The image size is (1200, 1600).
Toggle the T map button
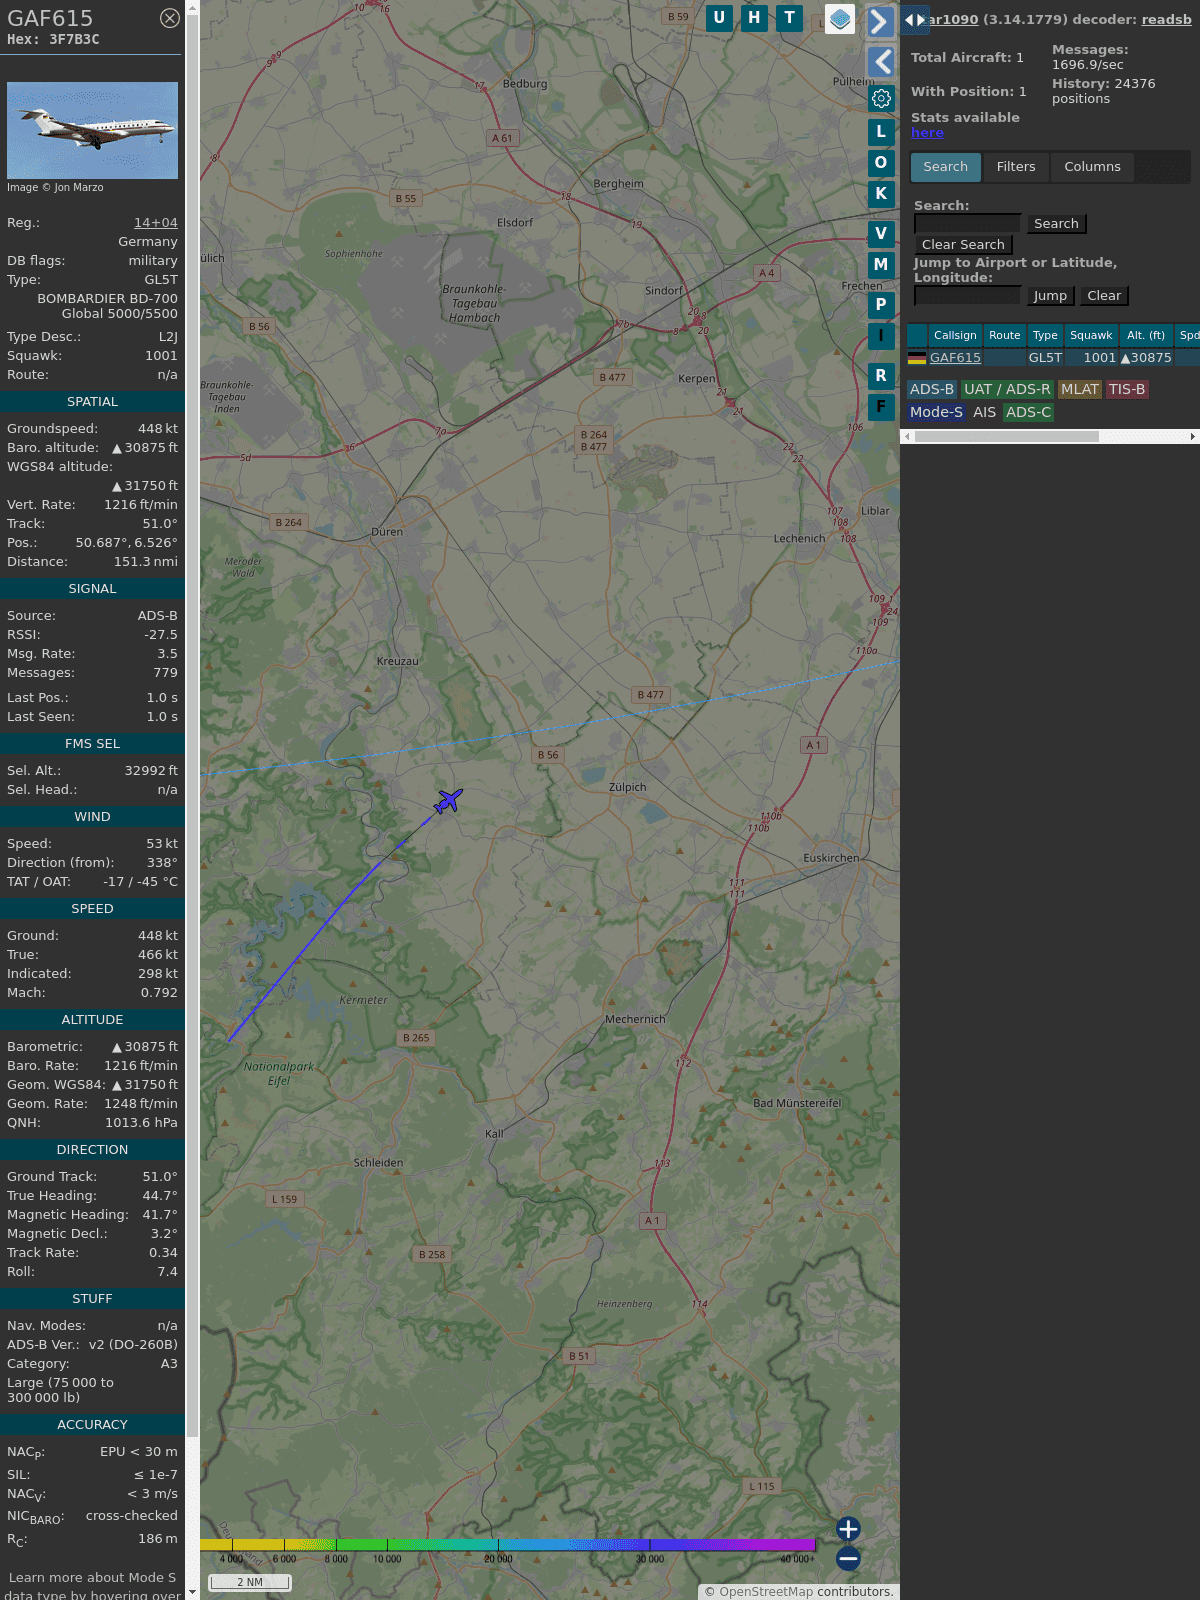coord(790,18)
